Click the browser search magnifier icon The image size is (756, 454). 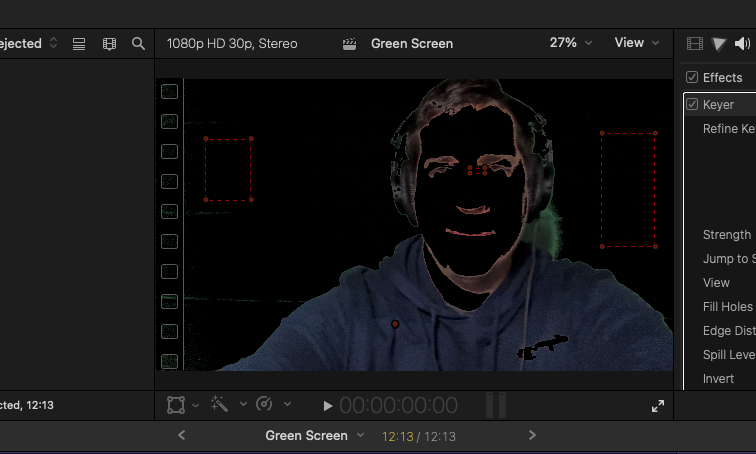[138, 43]
